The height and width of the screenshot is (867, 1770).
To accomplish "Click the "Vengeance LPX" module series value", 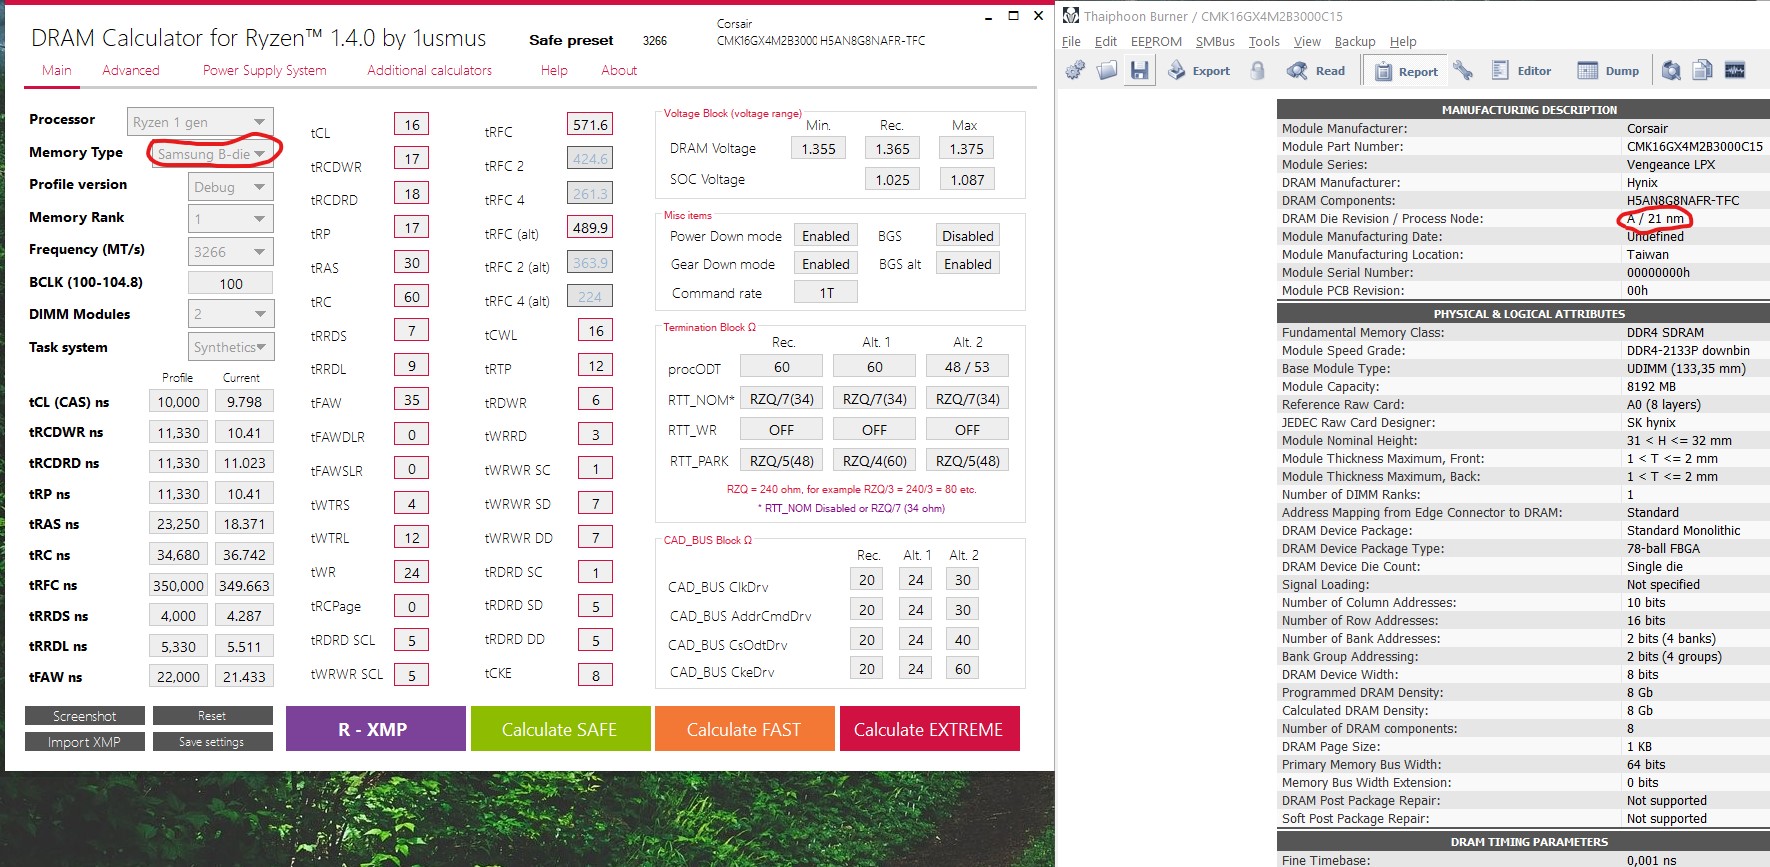I will pos(1670,165).
